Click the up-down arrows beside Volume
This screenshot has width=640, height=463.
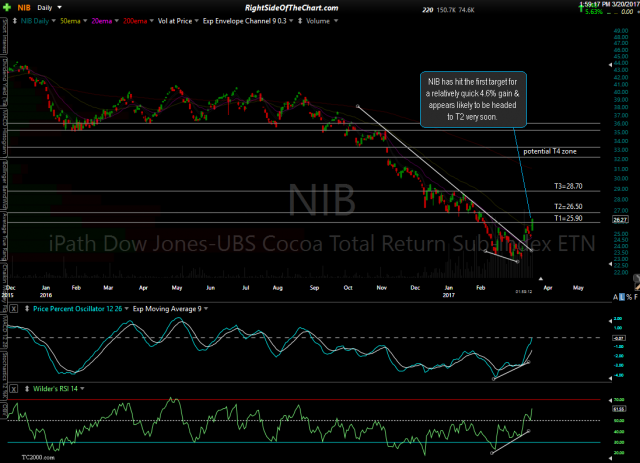(x=300, y=21)
